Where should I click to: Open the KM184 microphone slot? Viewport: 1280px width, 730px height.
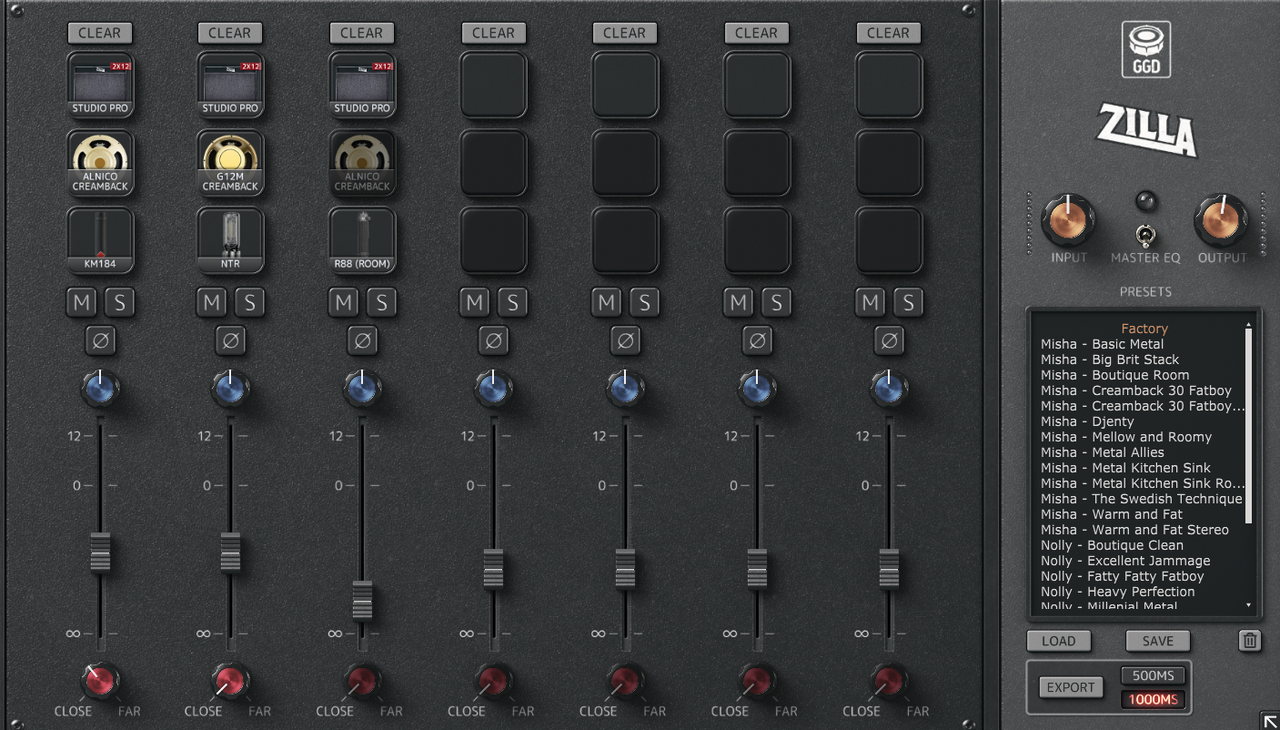tap(100, 241)
